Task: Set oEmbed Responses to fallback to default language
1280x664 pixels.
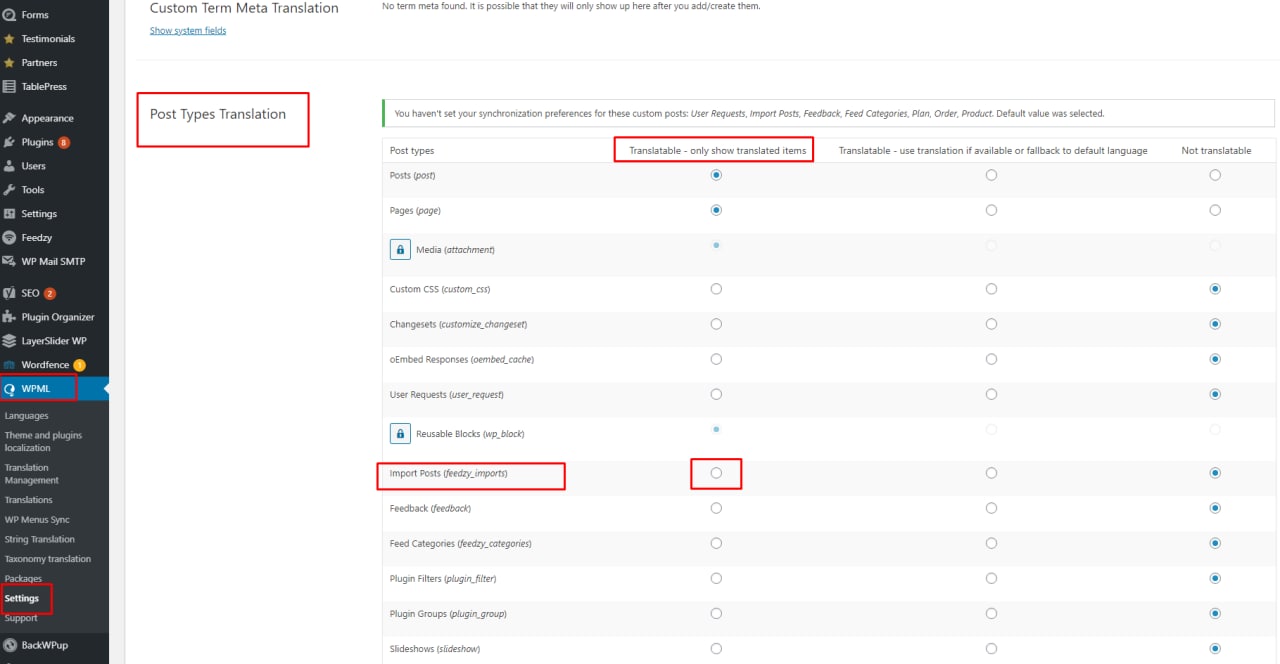Action: click(991, 359)
